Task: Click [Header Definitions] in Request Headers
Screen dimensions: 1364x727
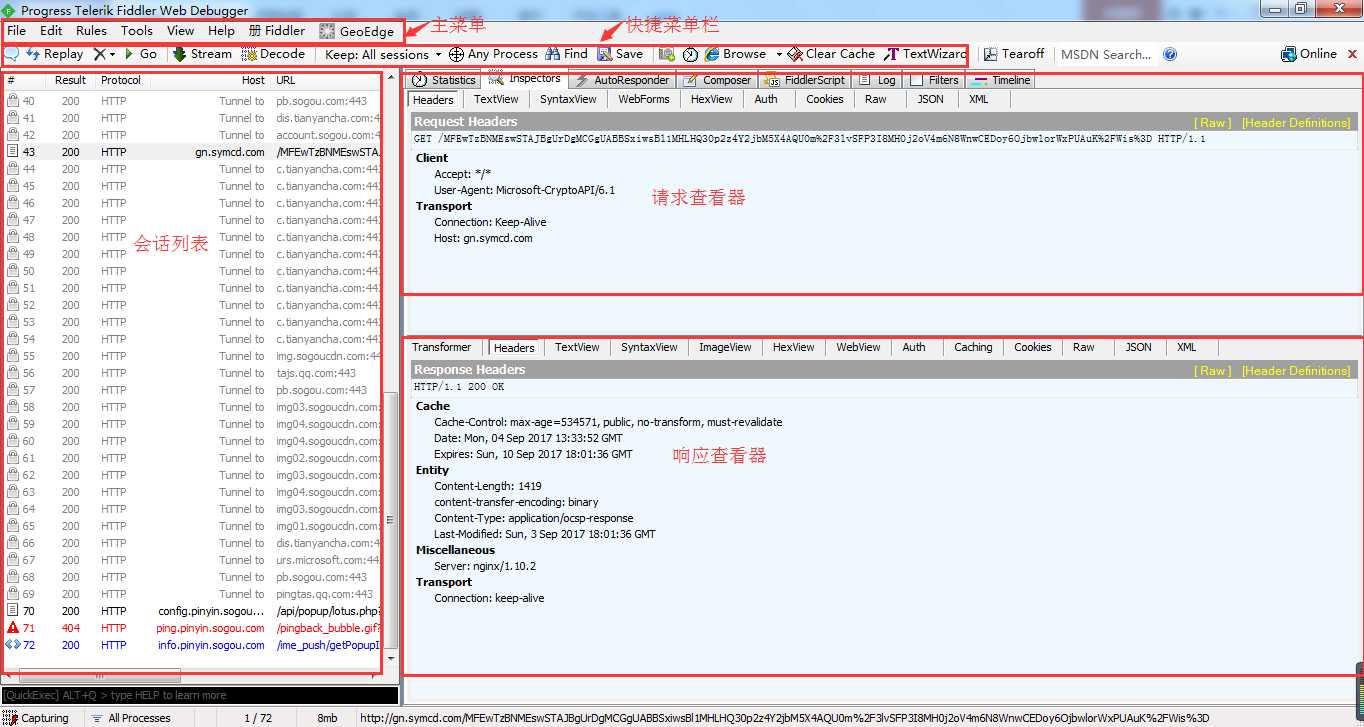Action: tap(1295, 122)
